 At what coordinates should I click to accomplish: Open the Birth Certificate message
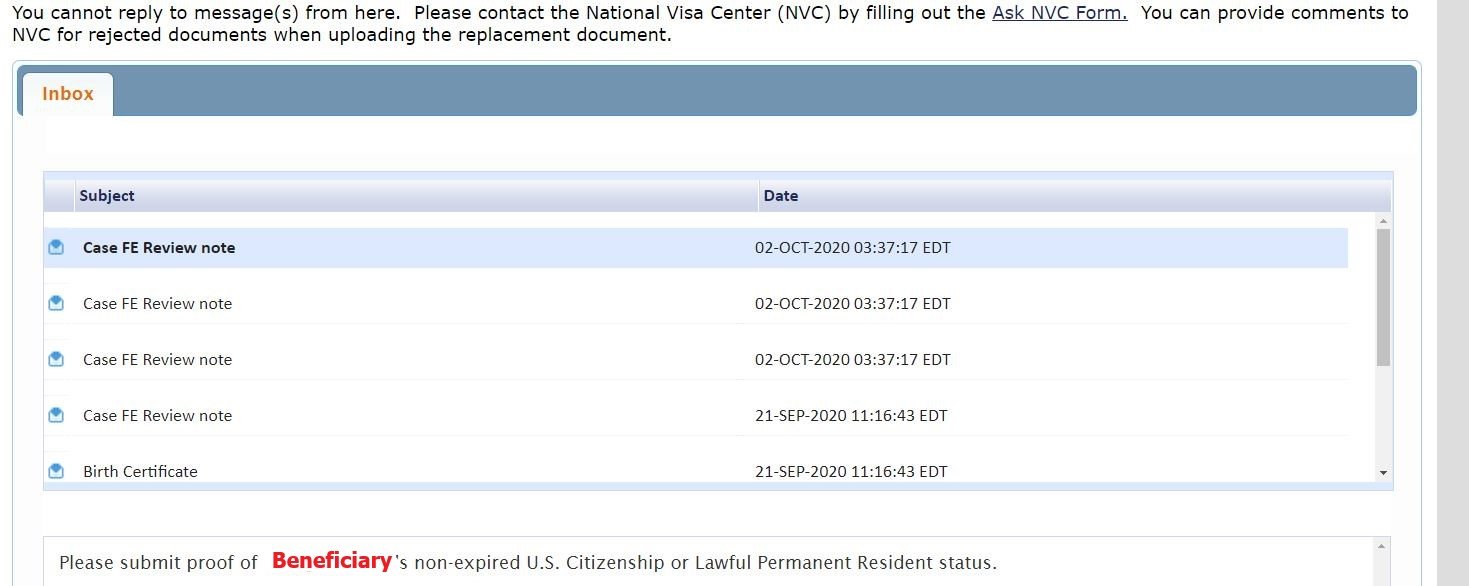point(140,472)
